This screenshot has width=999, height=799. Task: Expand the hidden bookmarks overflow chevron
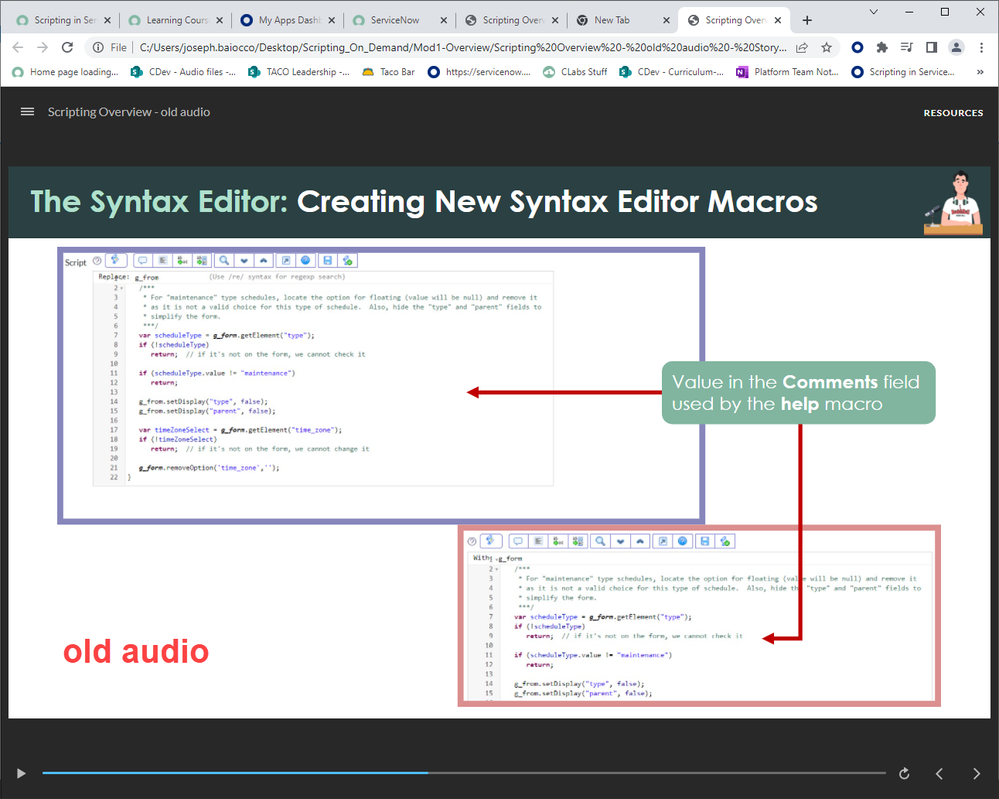[x=981, y=72]
